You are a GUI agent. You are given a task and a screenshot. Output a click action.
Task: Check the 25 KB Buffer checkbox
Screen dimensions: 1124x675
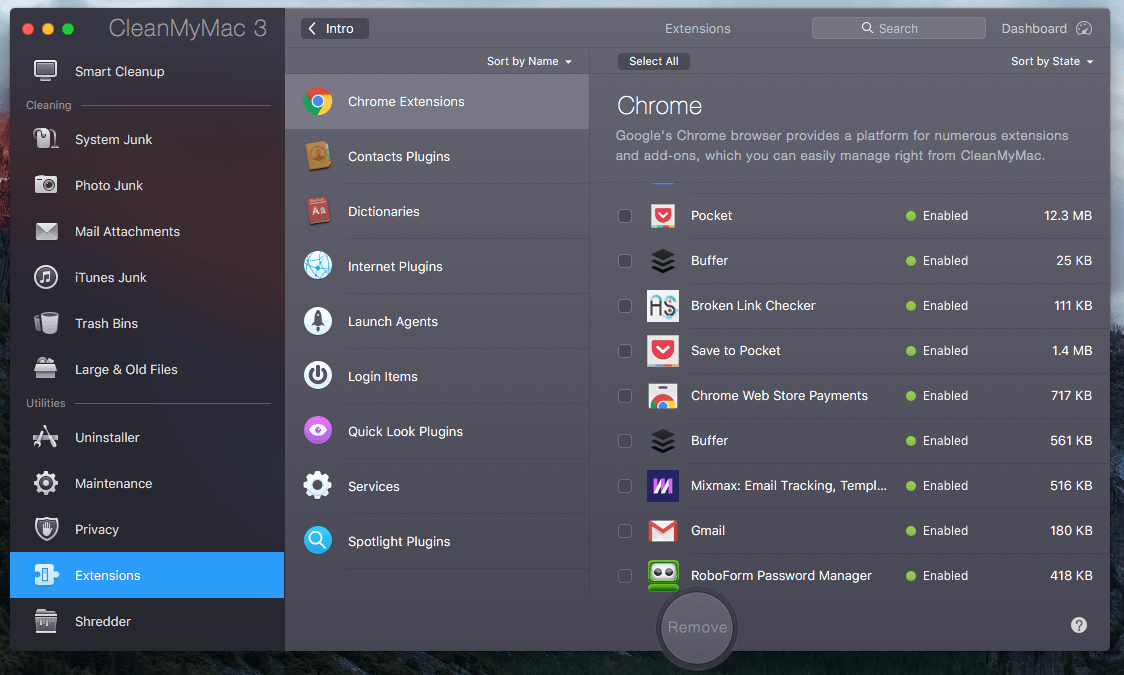(x=625, y=261)
